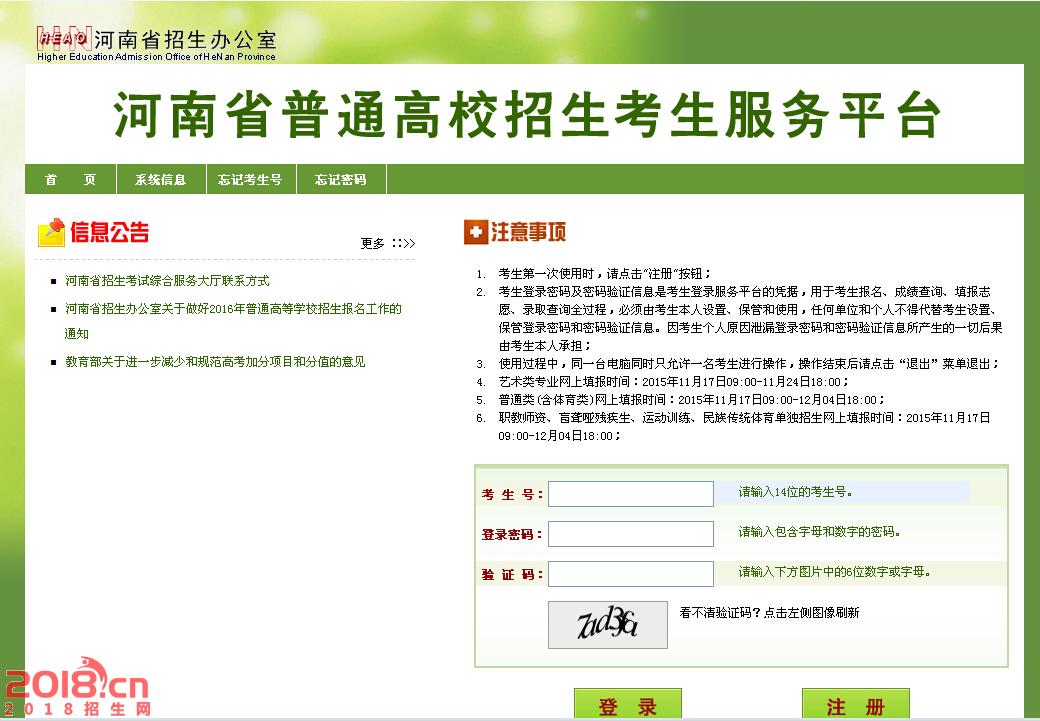Open the 2016年普通高等学校招生报名工作 notice
Image resolution: width=1040 pixels, height=721 pixels.
pyautogui.click(x=233, y=309)
